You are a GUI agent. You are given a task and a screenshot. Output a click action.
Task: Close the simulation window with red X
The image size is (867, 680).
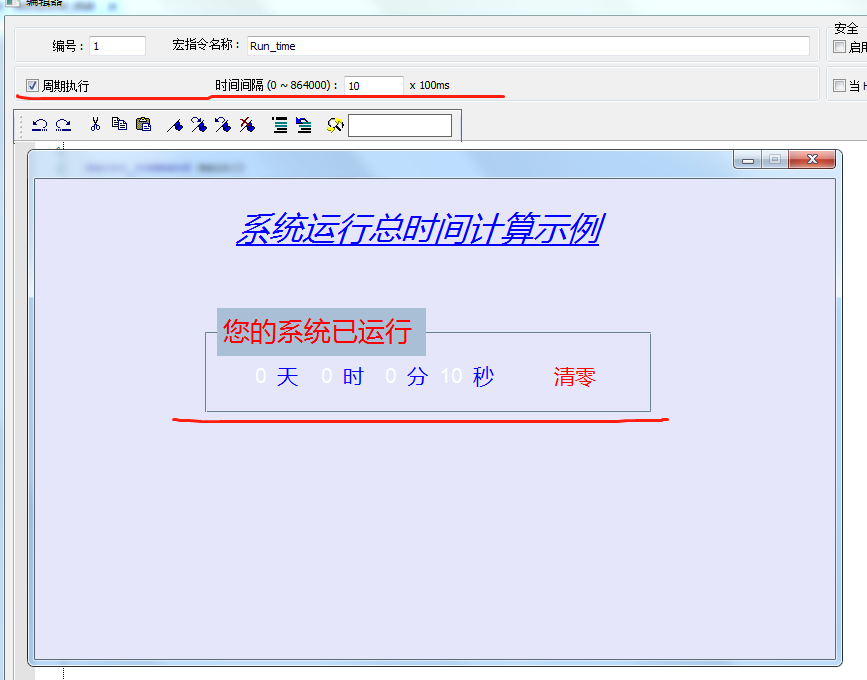[812, 159]
